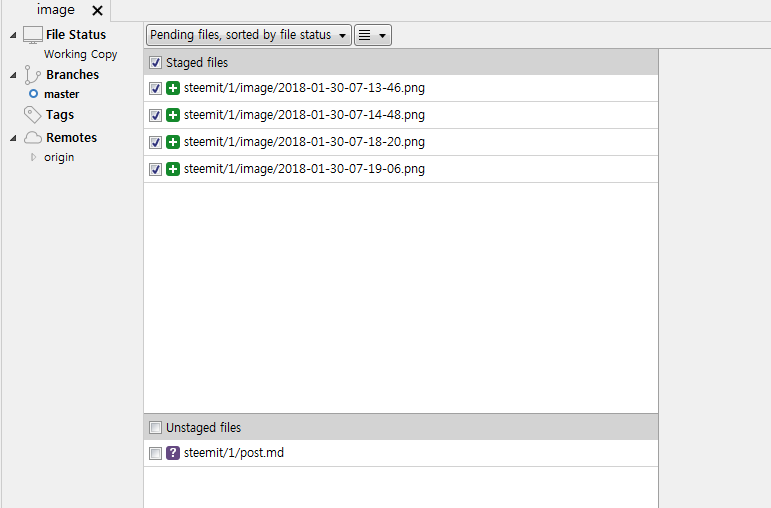
Task: Click the Remotes cloud icon
Action: (x=33, y=138)
